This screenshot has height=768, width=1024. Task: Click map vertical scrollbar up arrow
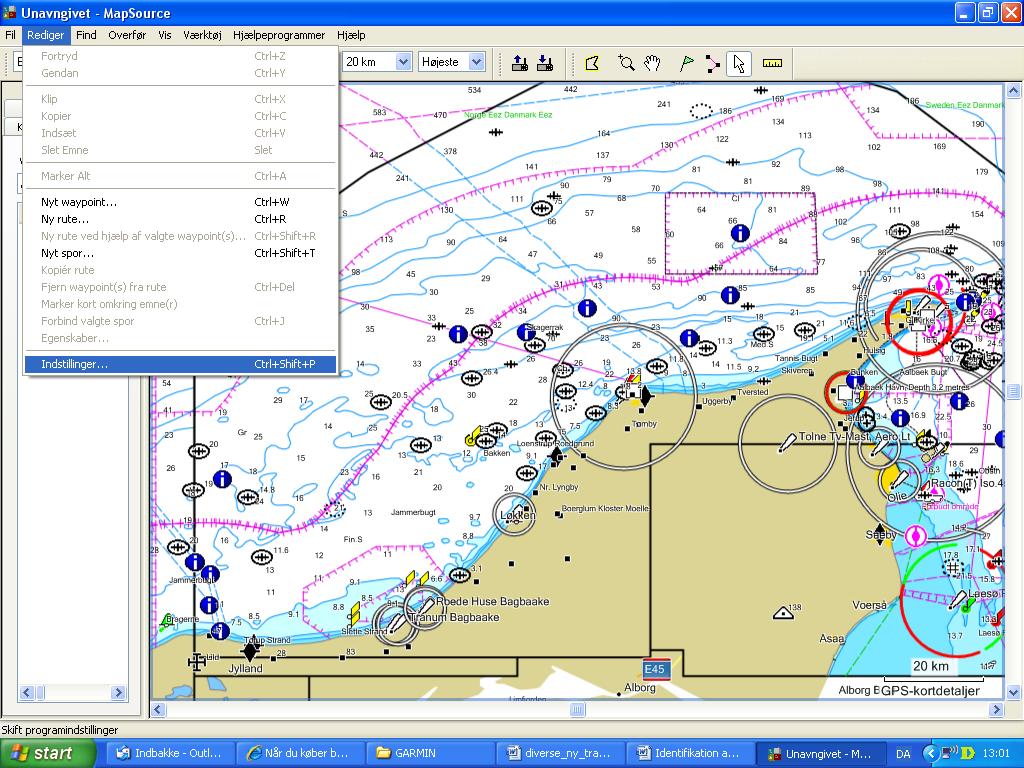1014,91
